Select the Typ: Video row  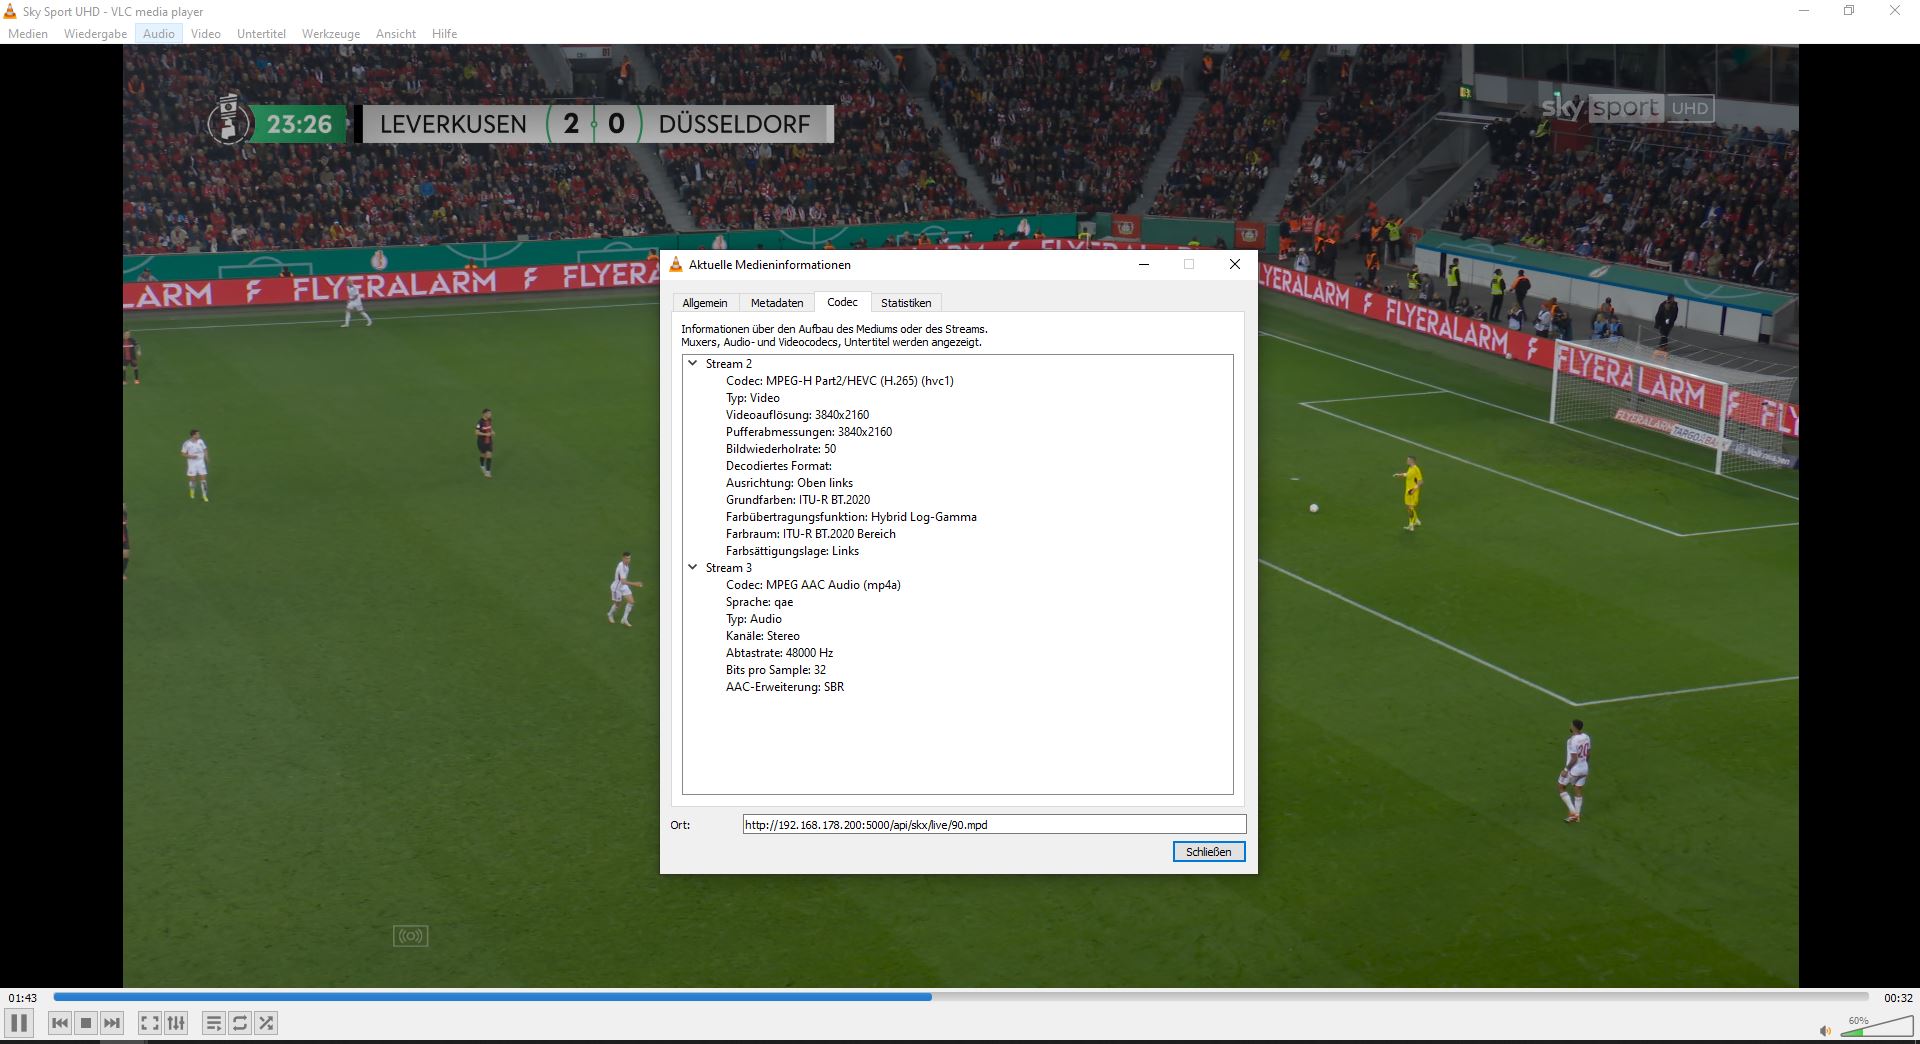coord(753,398)
